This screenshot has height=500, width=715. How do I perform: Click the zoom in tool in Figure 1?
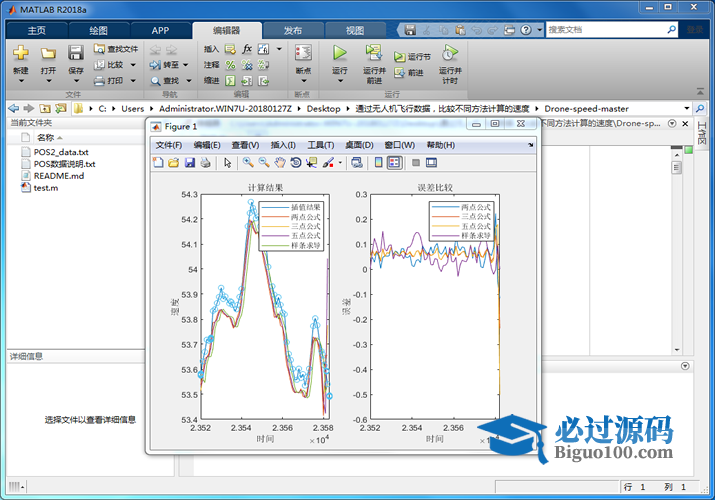(248, 162)
